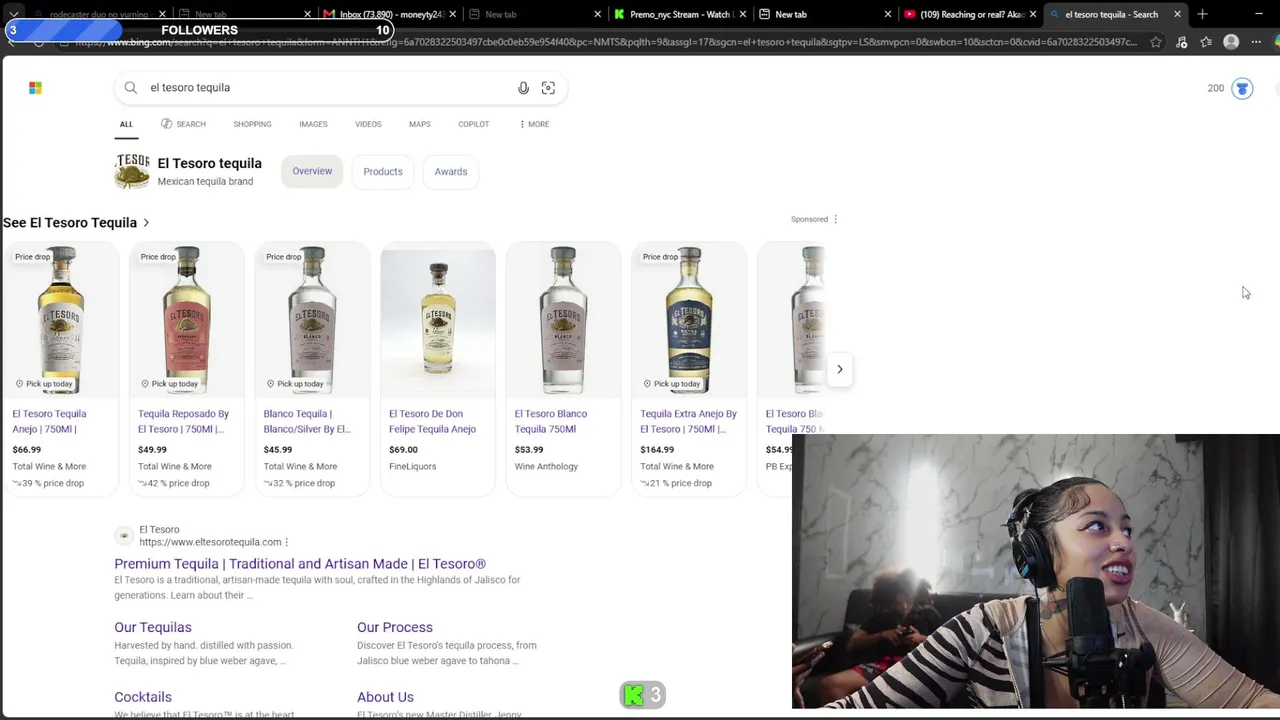Select the Overview pill button
Image resolution: width=1280 pixels, height=720 pixels.
[x=312, y=171]
